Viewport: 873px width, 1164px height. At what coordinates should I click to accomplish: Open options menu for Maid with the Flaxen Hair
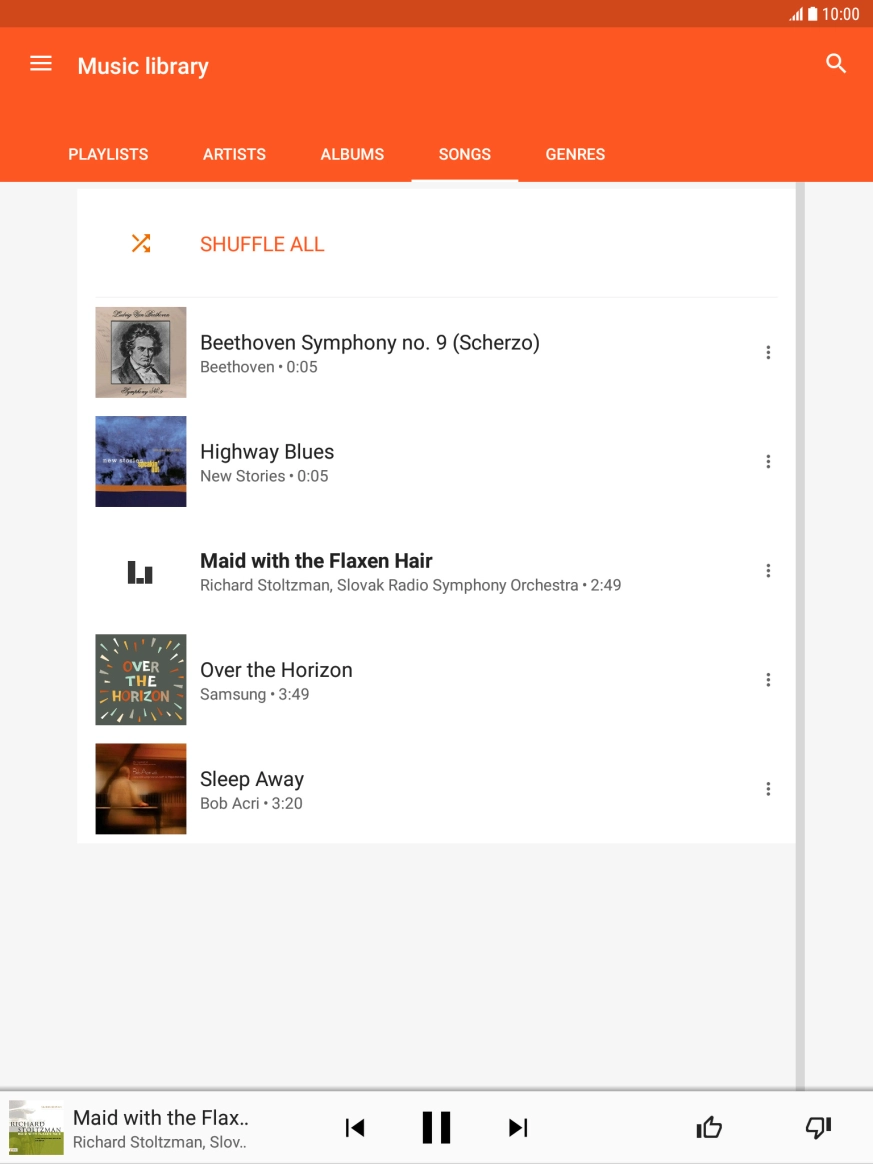click(x=768, y=570)
